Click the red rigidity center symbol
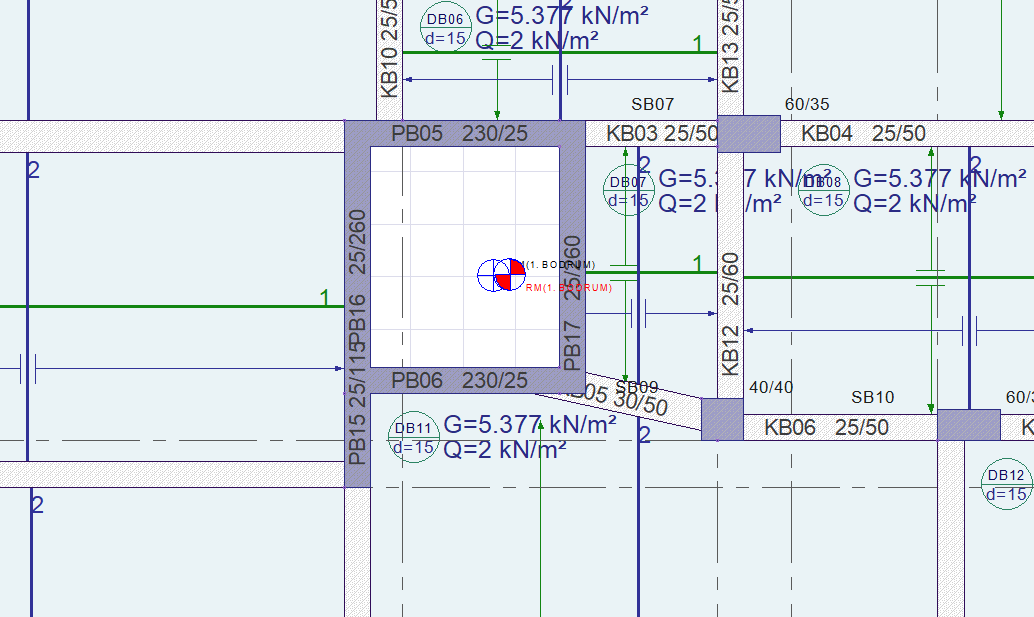 (510, 274)
